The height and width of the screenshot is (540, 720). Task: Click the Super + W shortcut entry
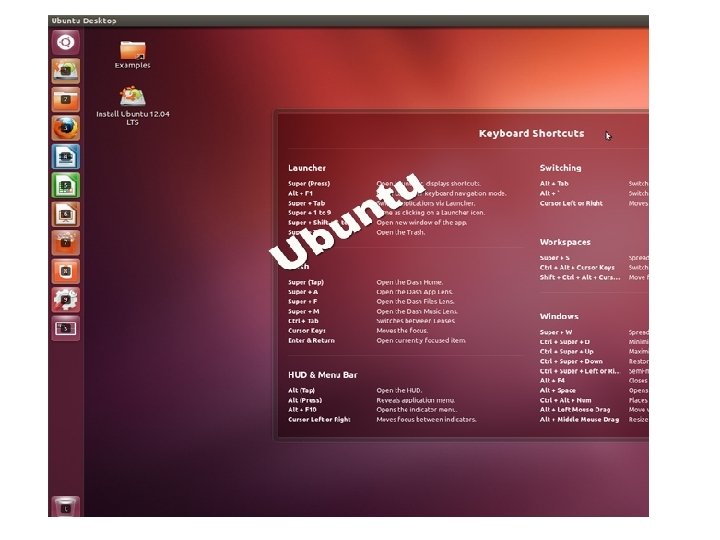coord(556,332)
